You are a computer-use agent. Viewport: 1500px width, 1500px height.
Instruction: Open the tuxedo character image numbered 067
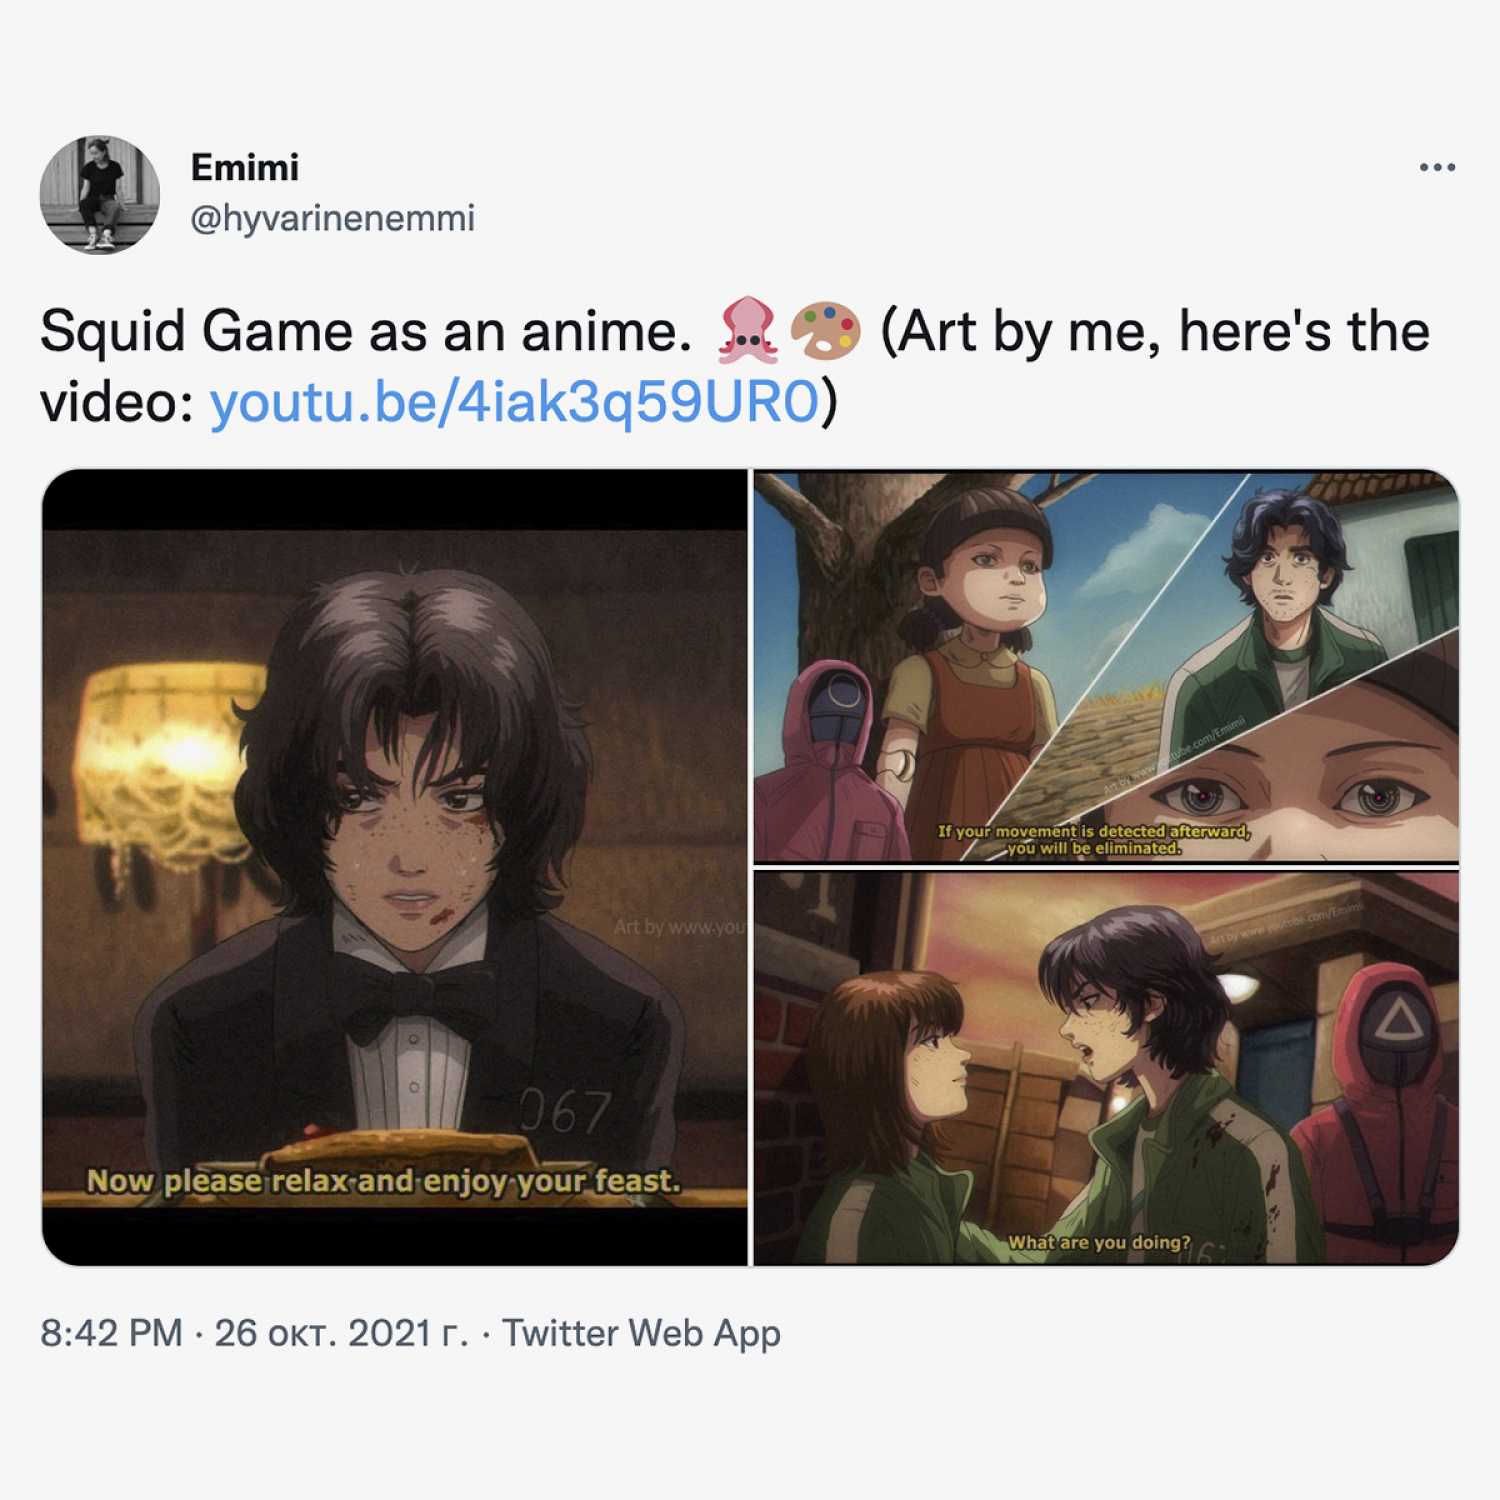[395, 867]
